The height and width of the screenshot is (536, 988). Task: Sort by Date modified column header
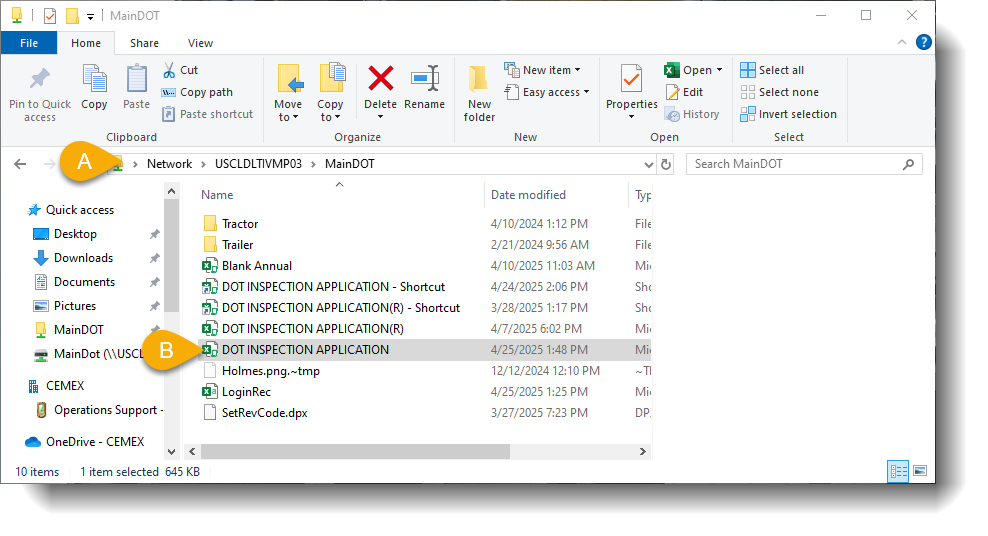(528, 195)
